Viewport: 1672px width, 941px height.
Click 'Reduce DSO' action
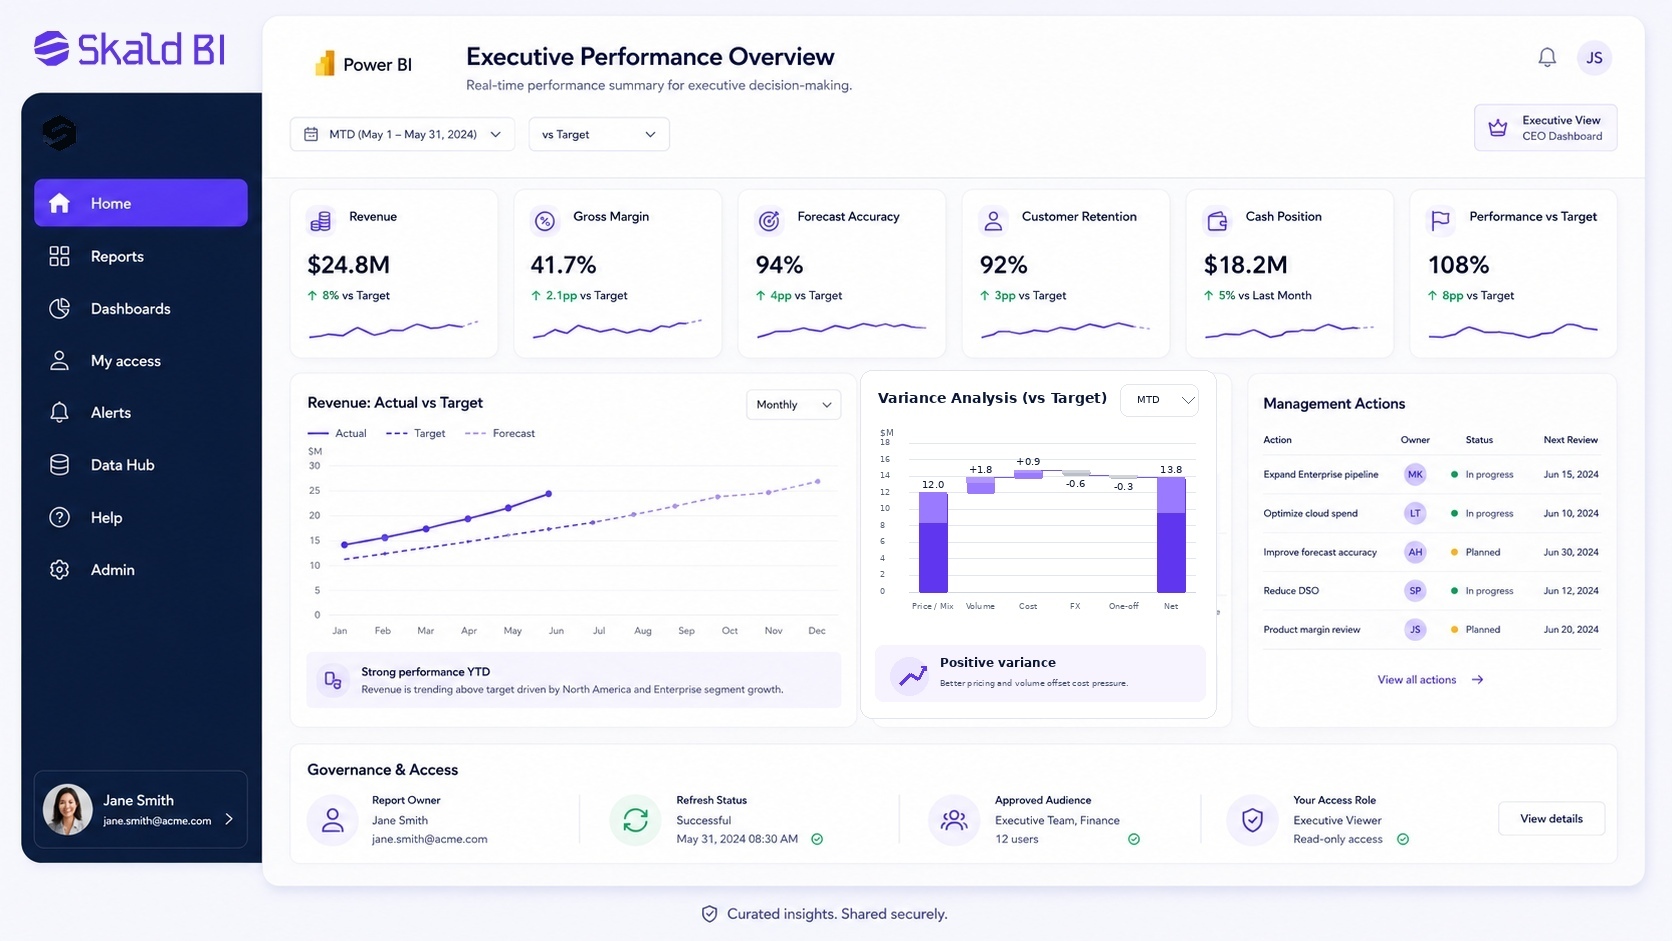tap(1290, 591)
